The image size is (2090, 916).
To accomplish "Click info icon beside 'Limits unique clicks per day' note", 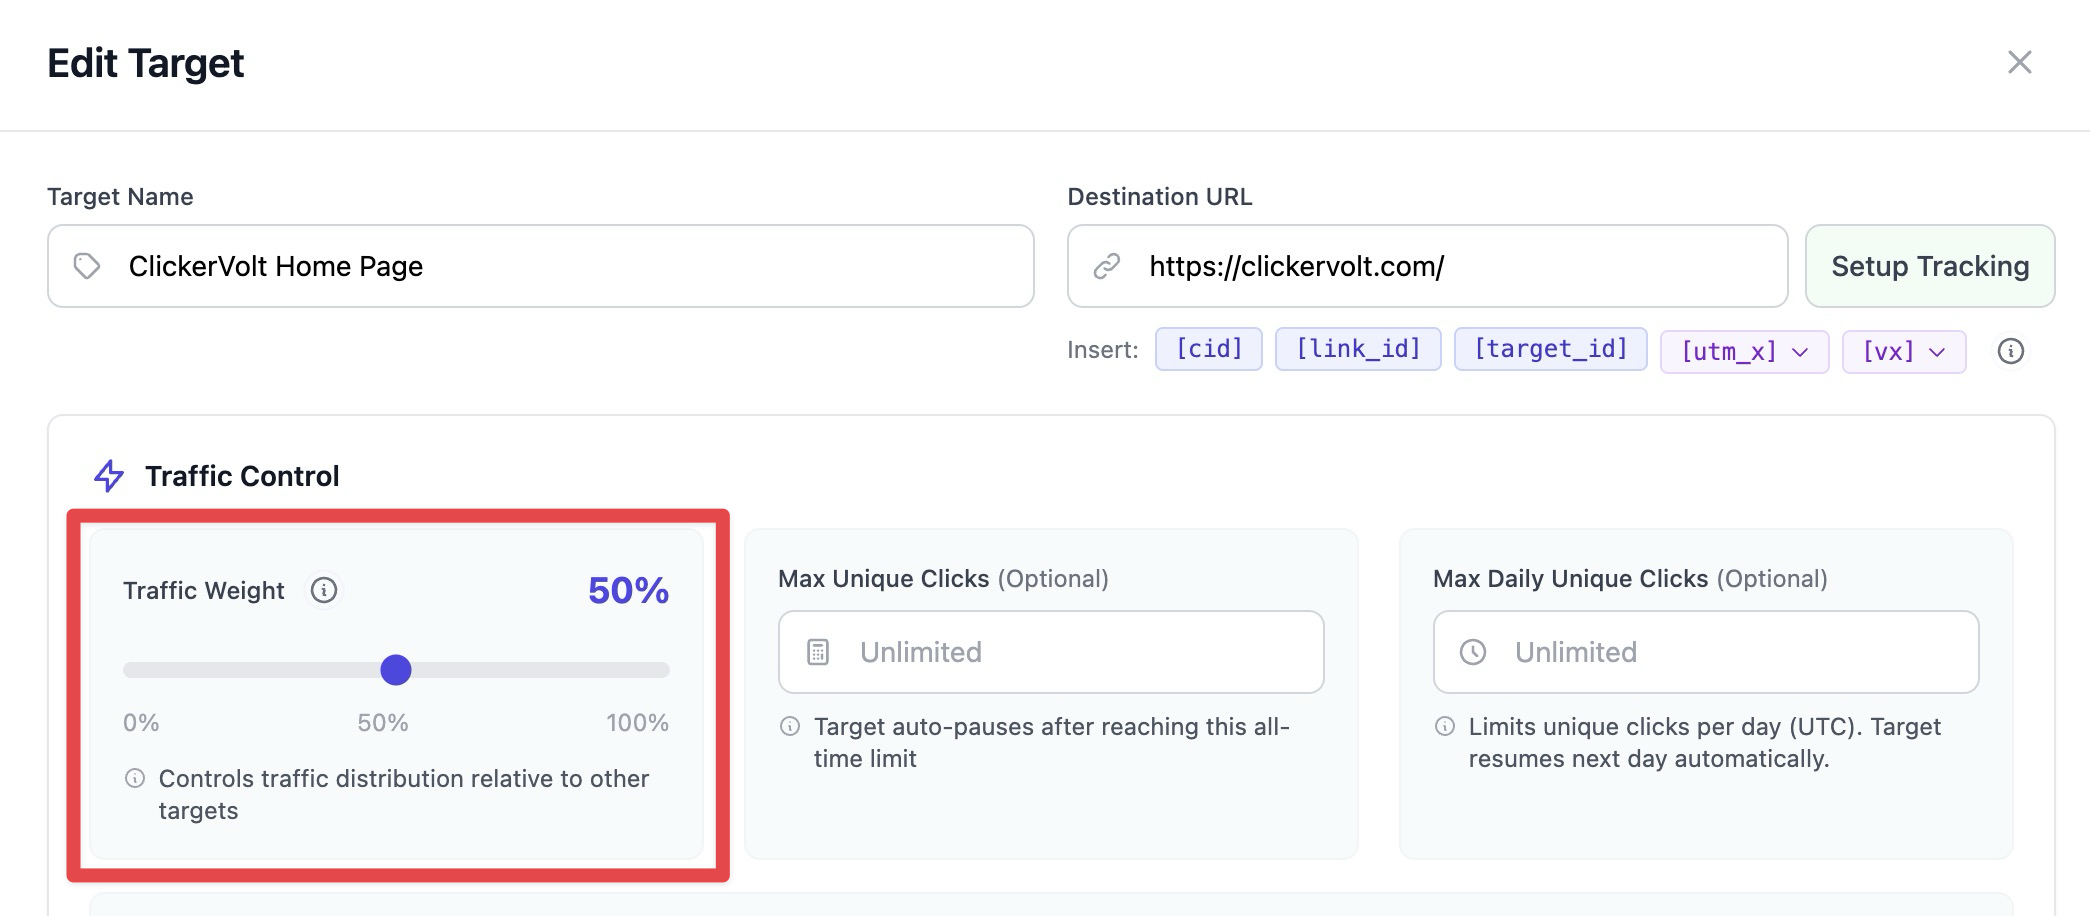I will tap(1445, 726).
